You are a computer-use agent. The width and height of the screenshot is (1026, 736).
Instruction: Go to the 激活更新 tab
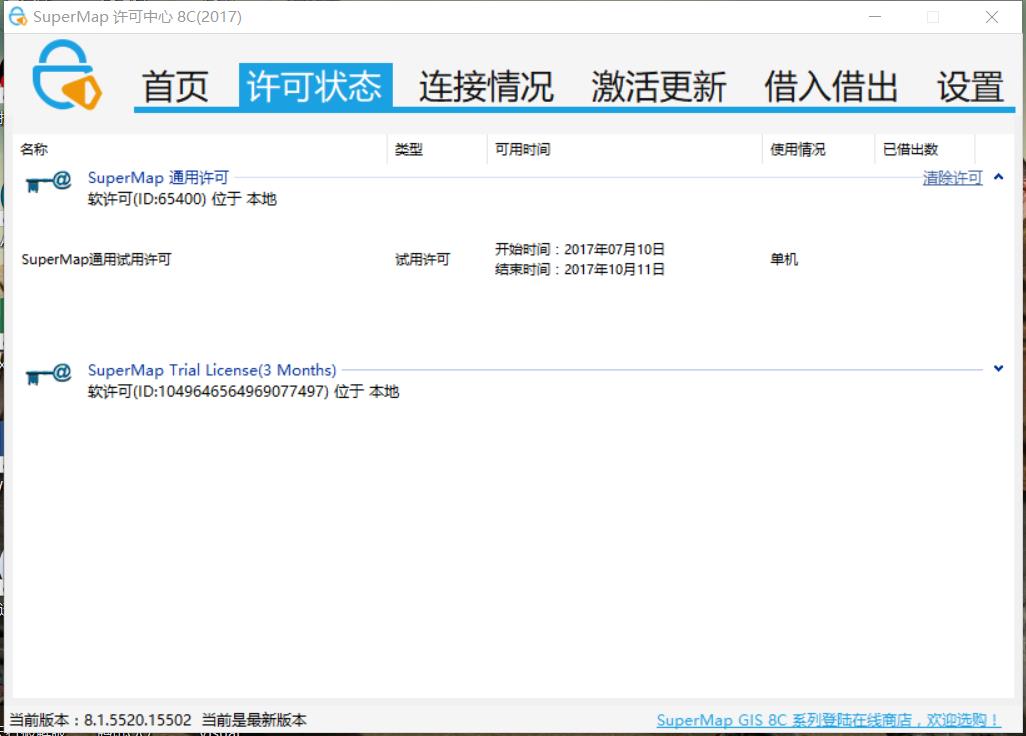[659, 86]
